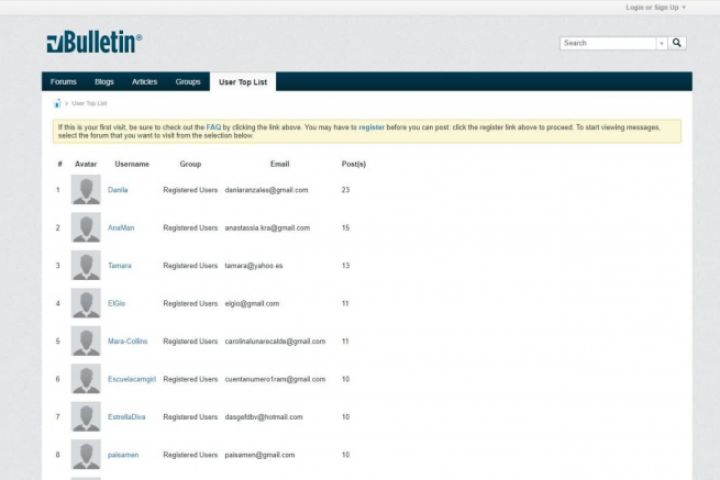Open Tamara's user profile link

[x=119, y=265]
